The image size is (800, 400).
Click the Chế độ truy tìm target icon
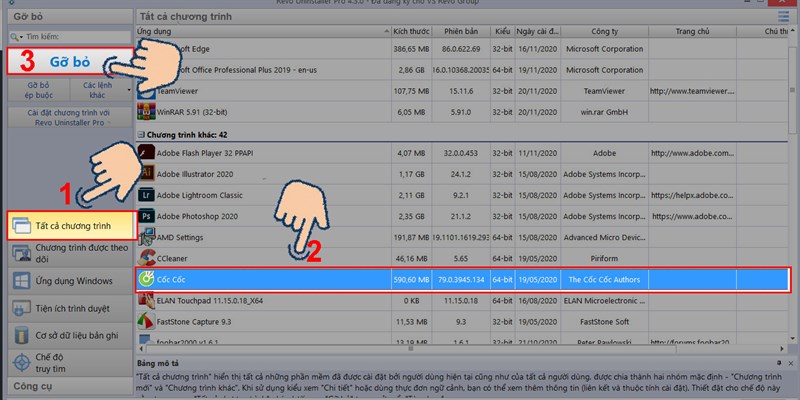(22, 363)
